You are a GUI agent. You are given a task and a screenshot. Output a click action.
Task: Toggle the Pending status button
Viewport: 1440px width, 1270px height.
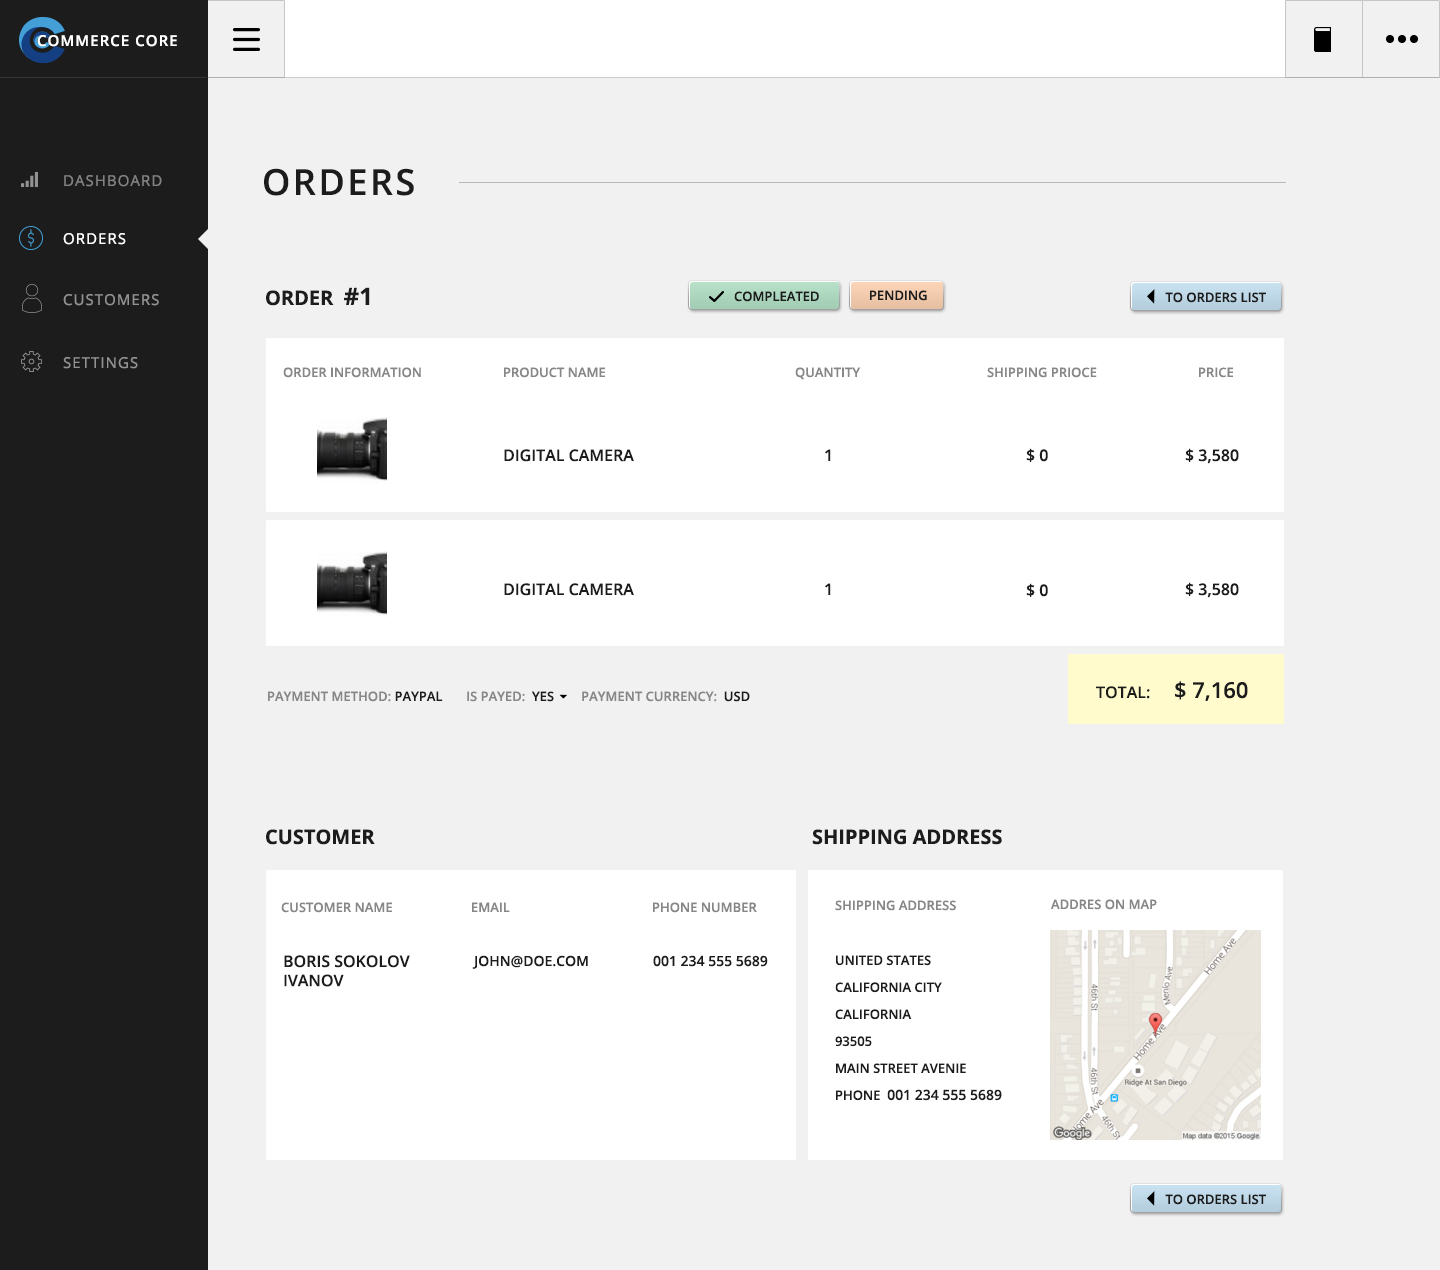(x=897, y=296)
